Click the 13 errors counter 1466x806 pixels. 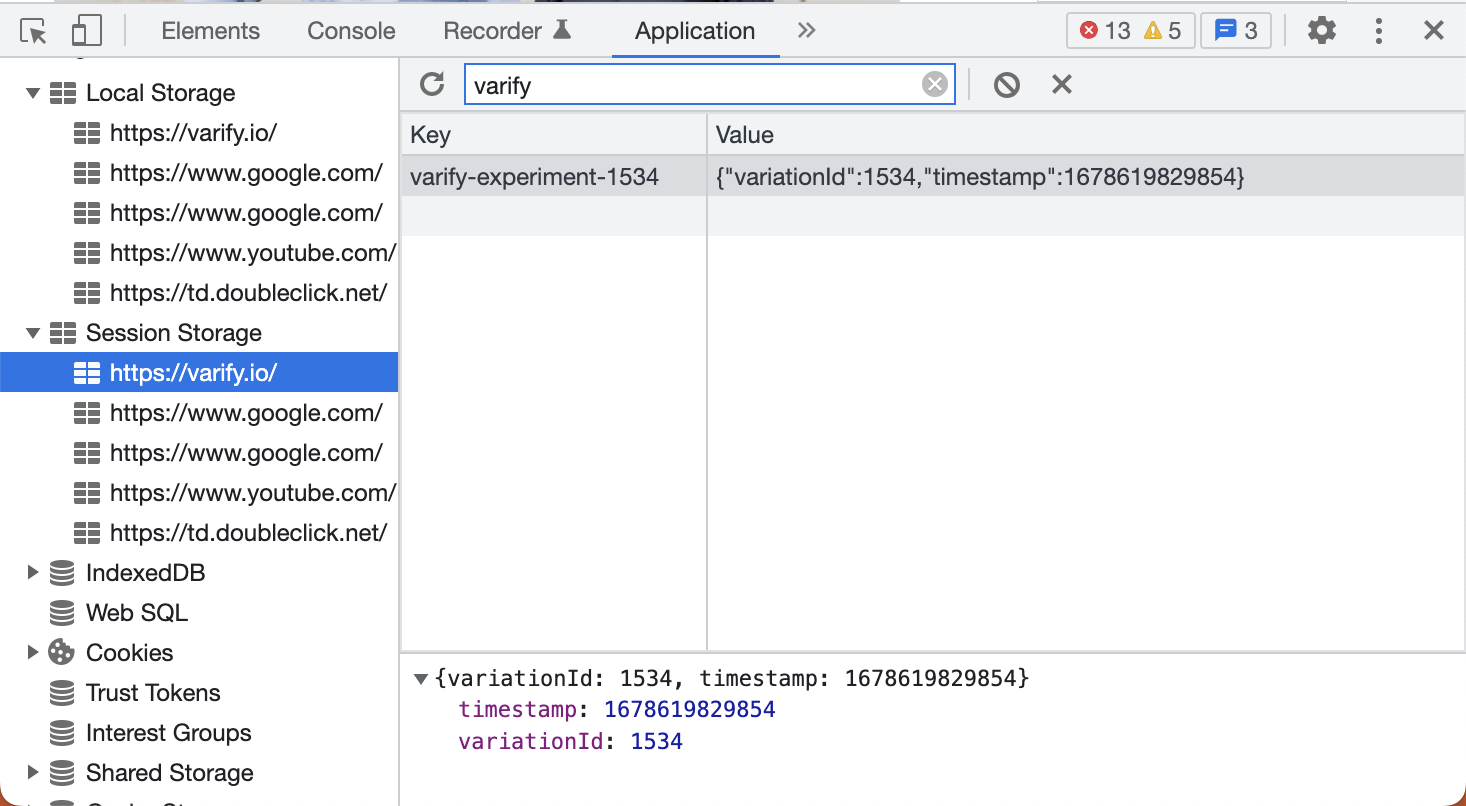(x=1105, y=31)
